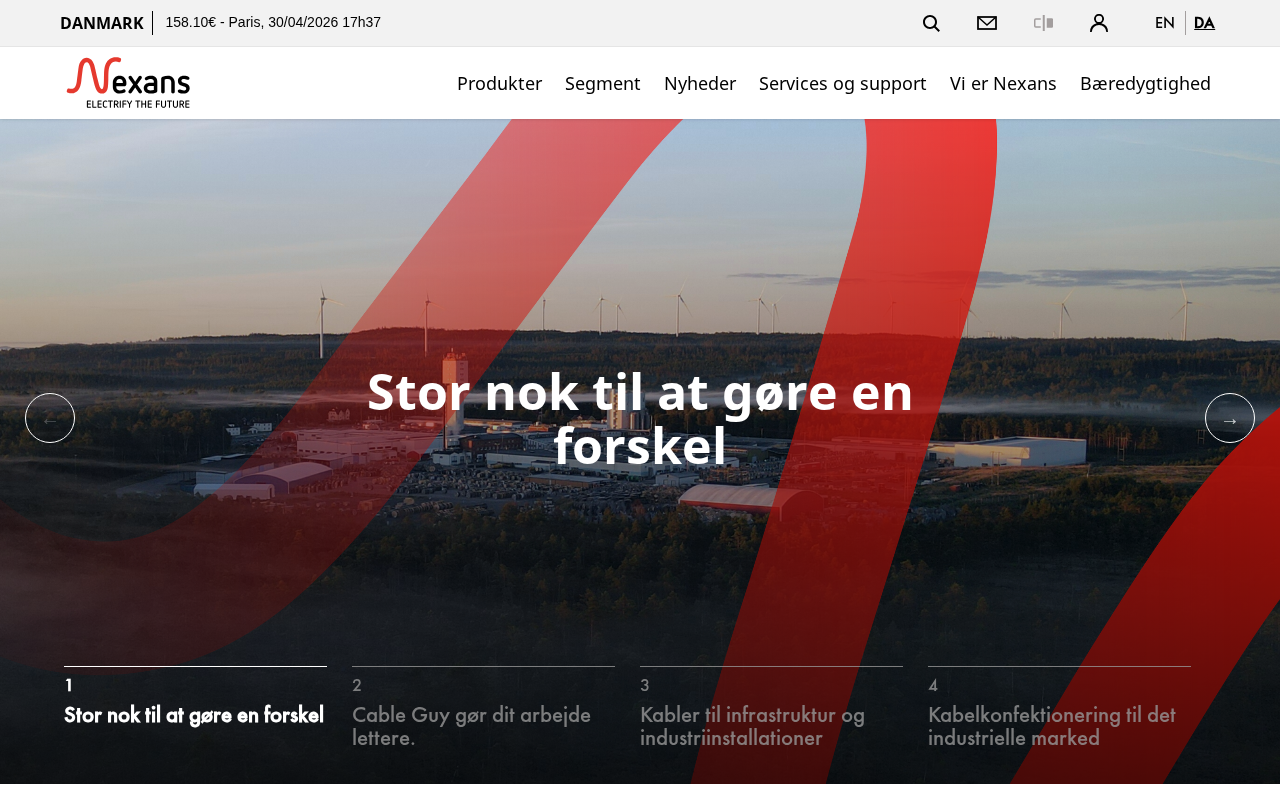Viewport: 1280px width, 800px height.
Task: Open the Vi er Nexans menu
Action: point(1003,83)
